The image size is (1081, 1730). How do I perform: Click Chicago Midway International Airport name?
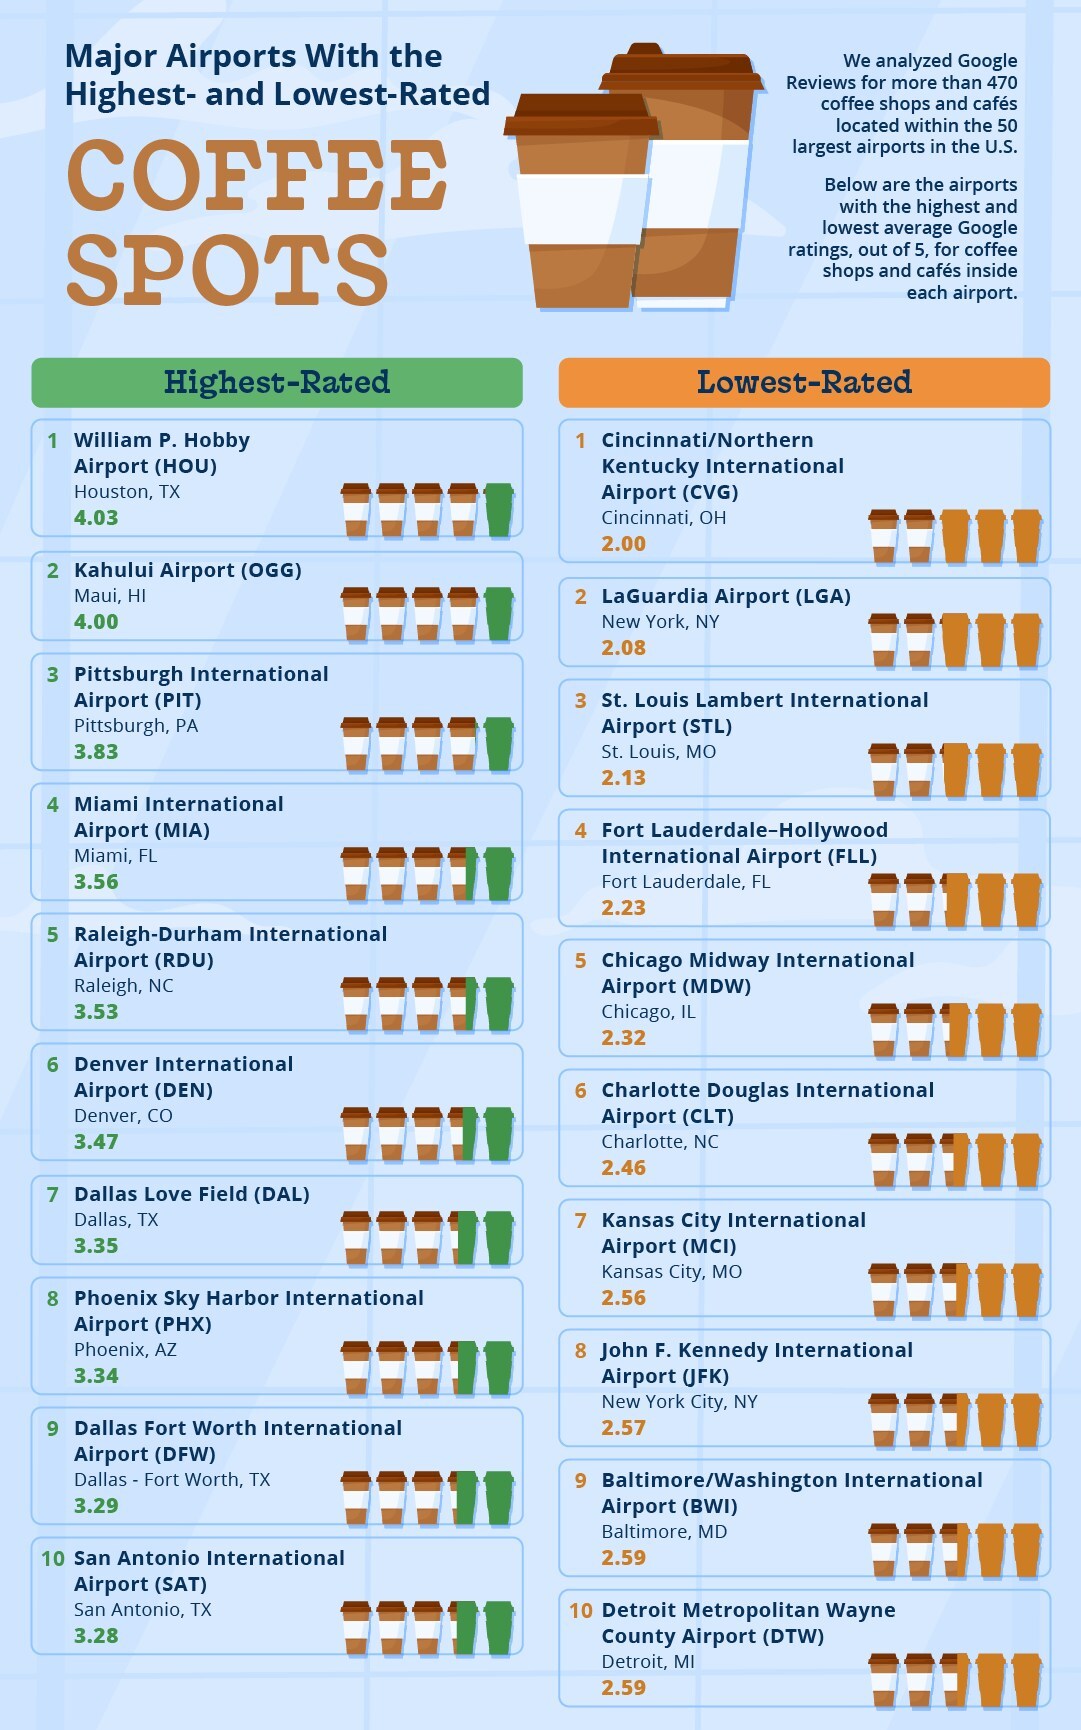pos(757,973)
